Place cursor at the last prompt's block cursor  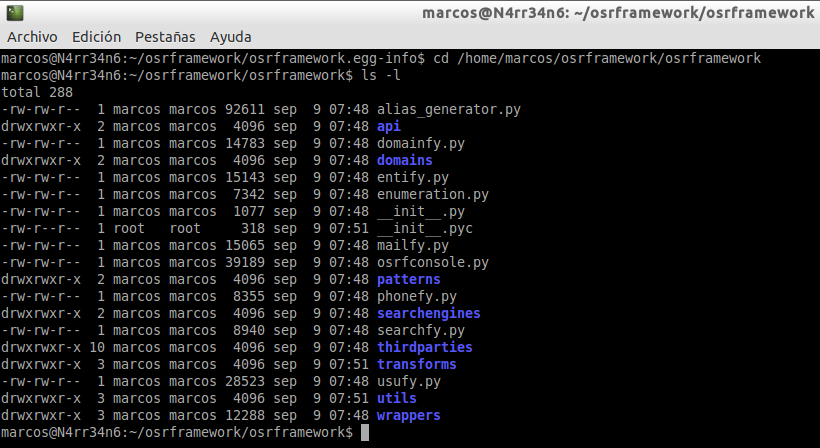365,432
